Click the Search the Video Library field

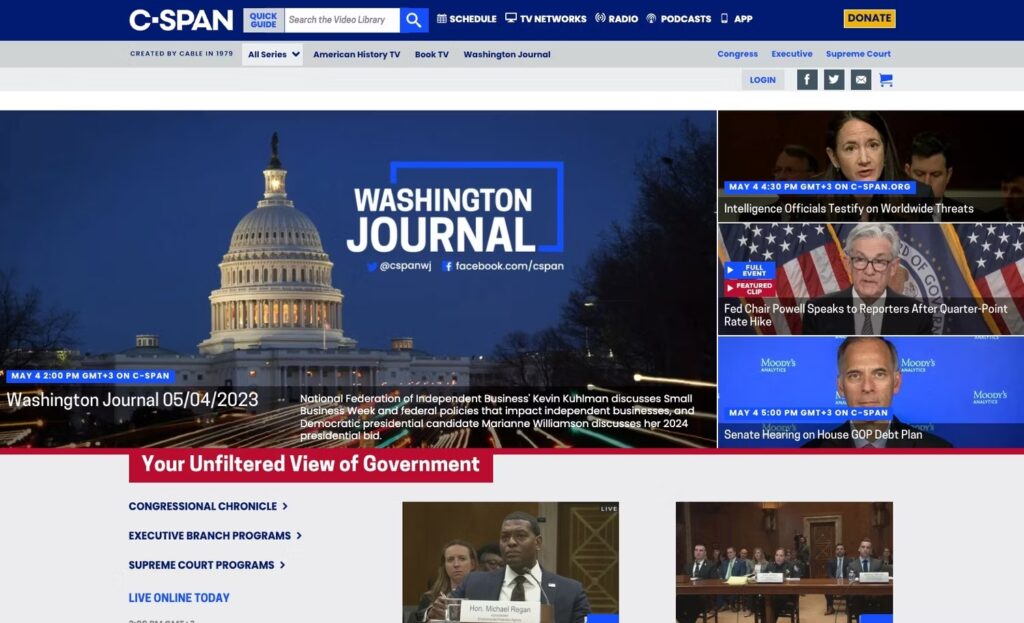342,20
